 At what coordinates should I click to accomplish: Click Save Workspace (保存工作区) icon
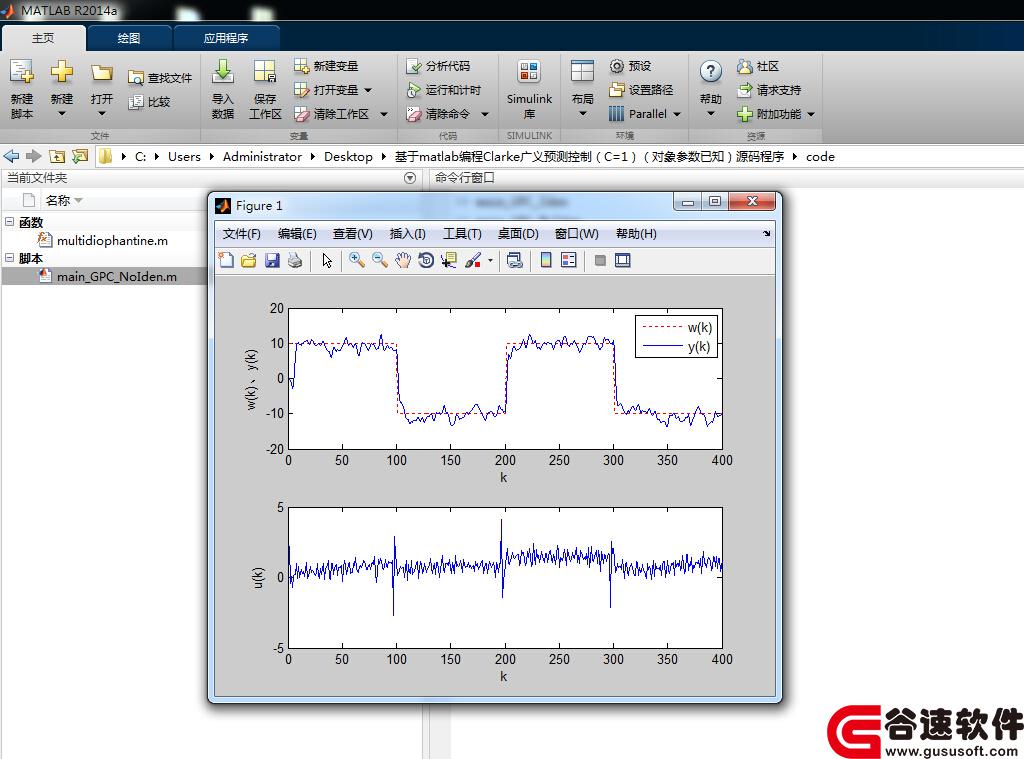(x=264, y=71)
